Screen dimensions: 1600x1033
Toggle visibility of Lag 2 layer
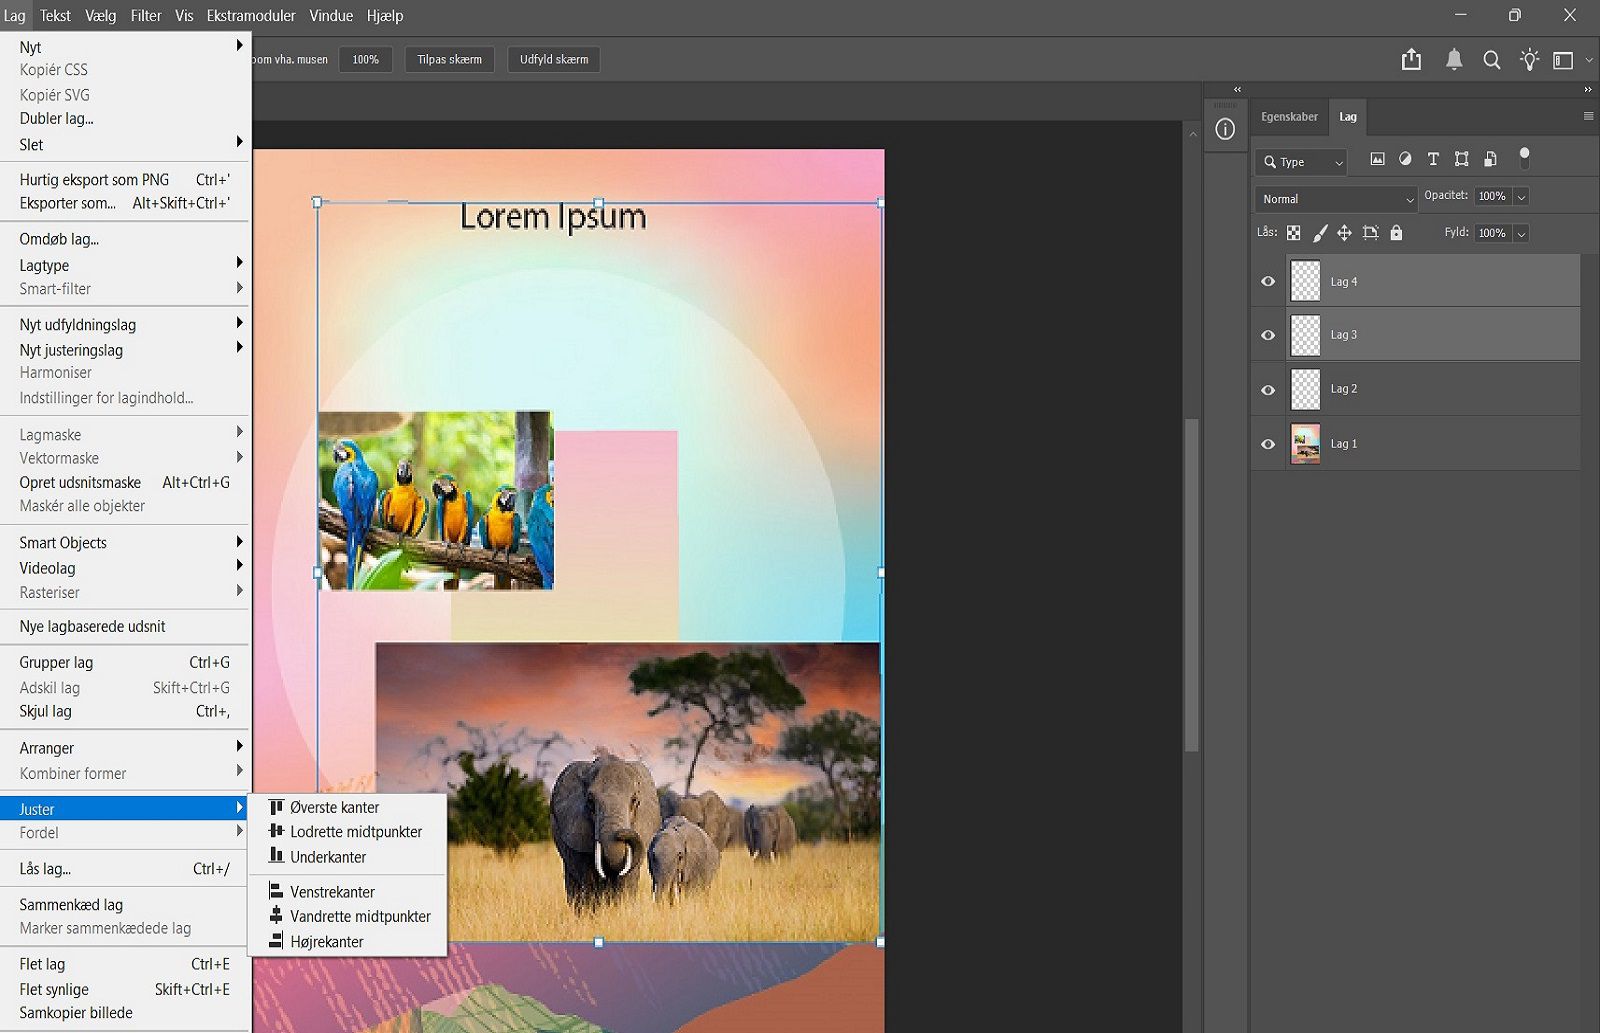point(1268,390)
